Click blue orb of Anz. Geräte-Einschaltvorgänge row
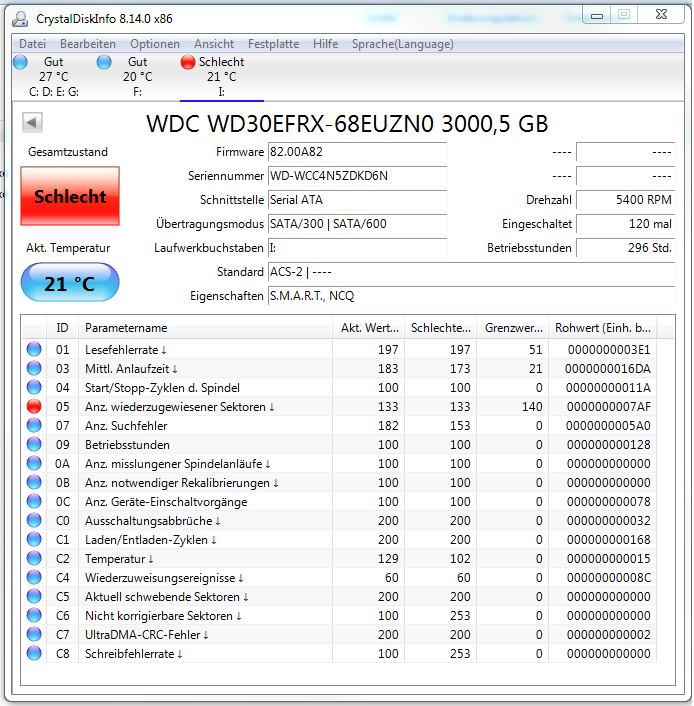Viewport: 694px width, 706px height. pyautogui.click(x=34, y=501)
